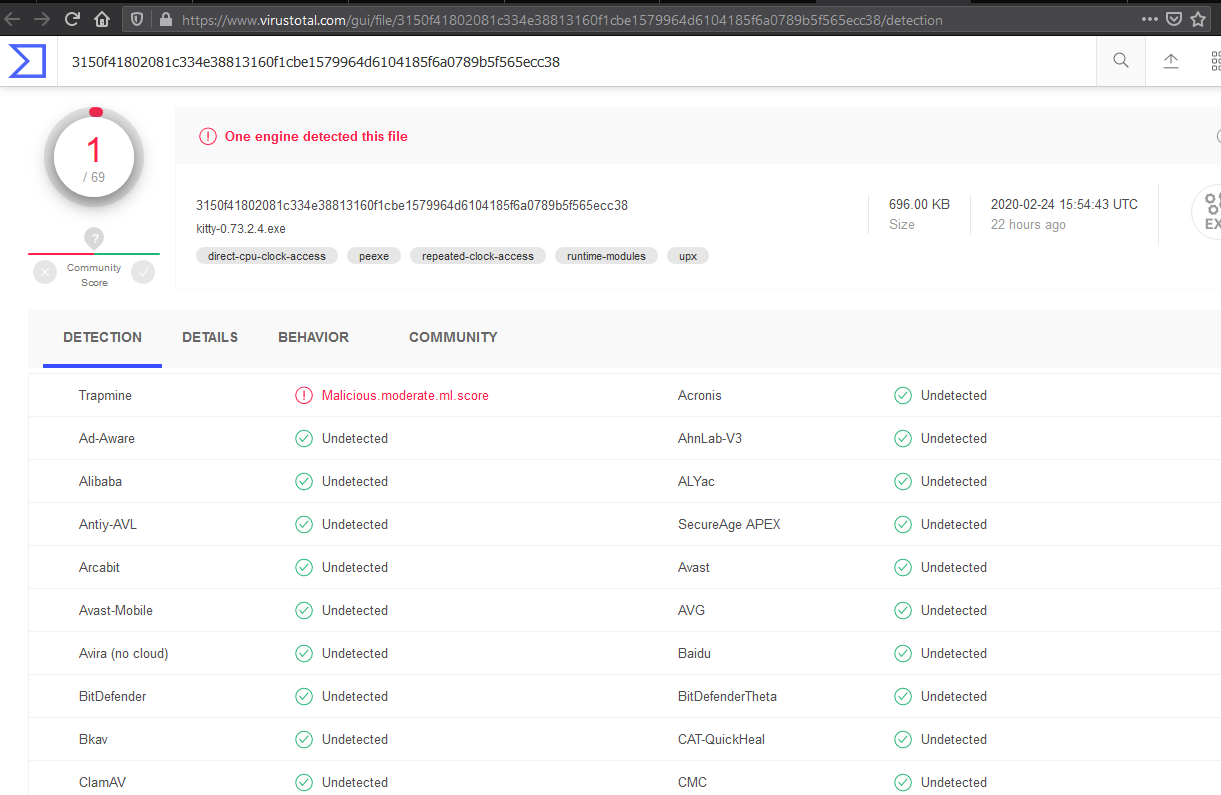Click the green checkmark beside ClamAV
Screen dimensions: 1221x795
(x=304, y=782)
